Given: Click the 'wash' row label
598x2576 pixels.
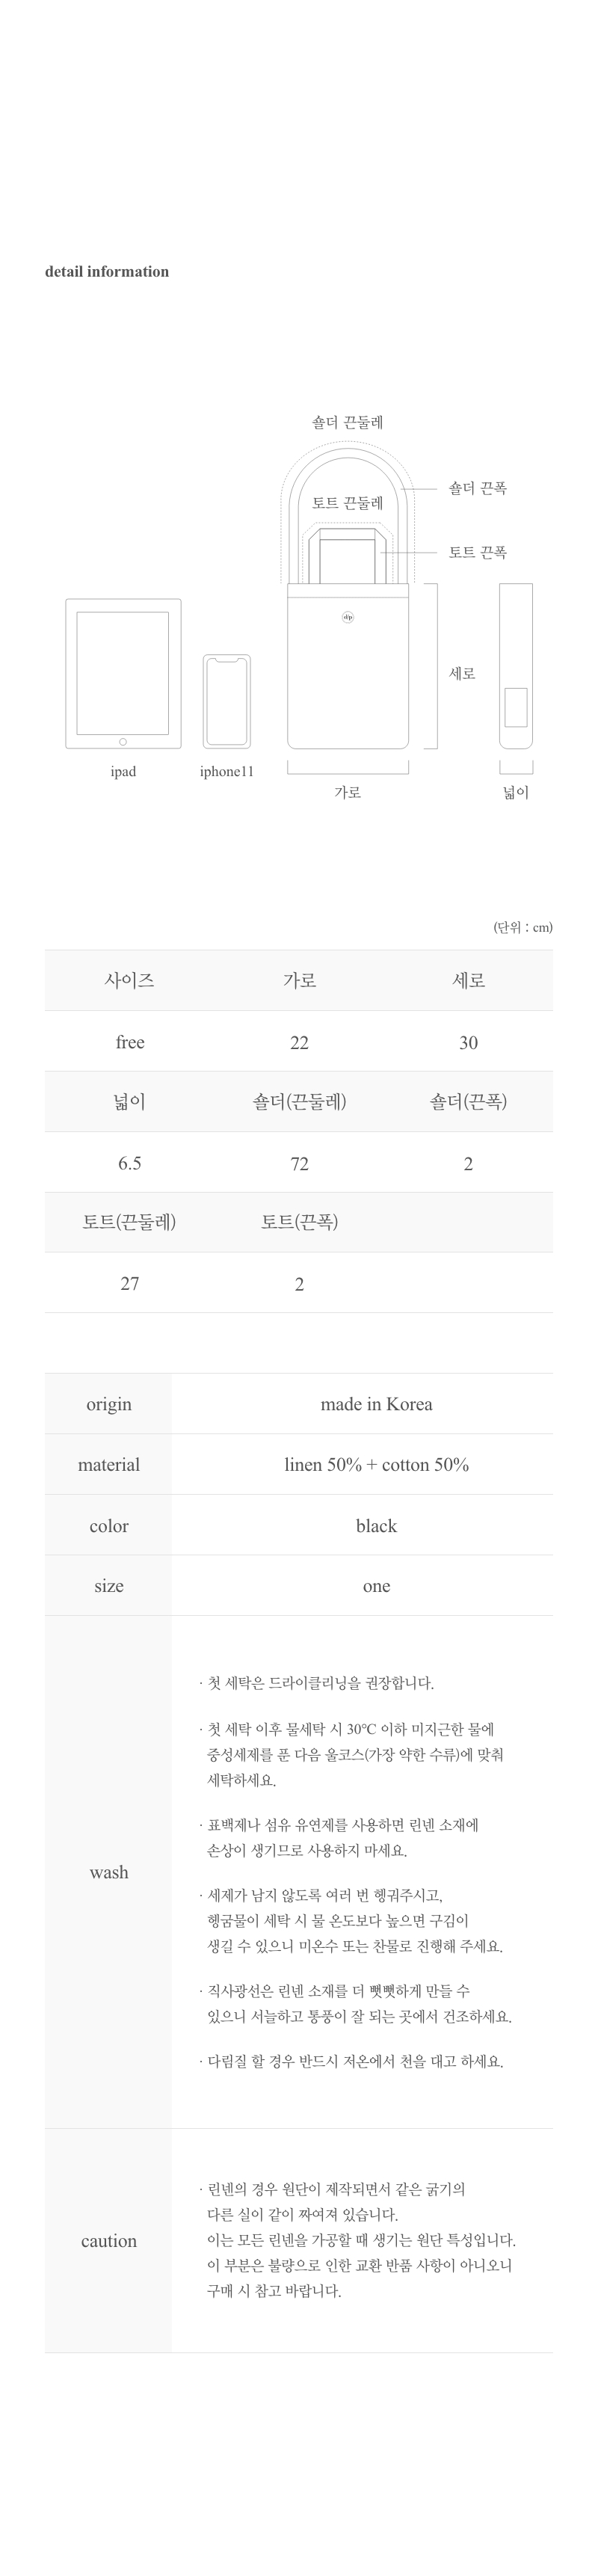Looking at the screenshot, I should pyautogui.click(x=109, y=1872).
